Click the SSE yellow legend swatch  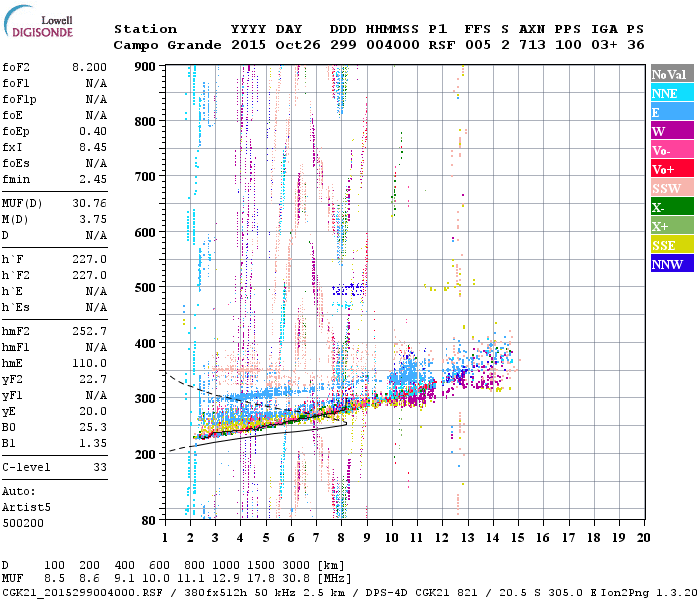pos(672,245)
